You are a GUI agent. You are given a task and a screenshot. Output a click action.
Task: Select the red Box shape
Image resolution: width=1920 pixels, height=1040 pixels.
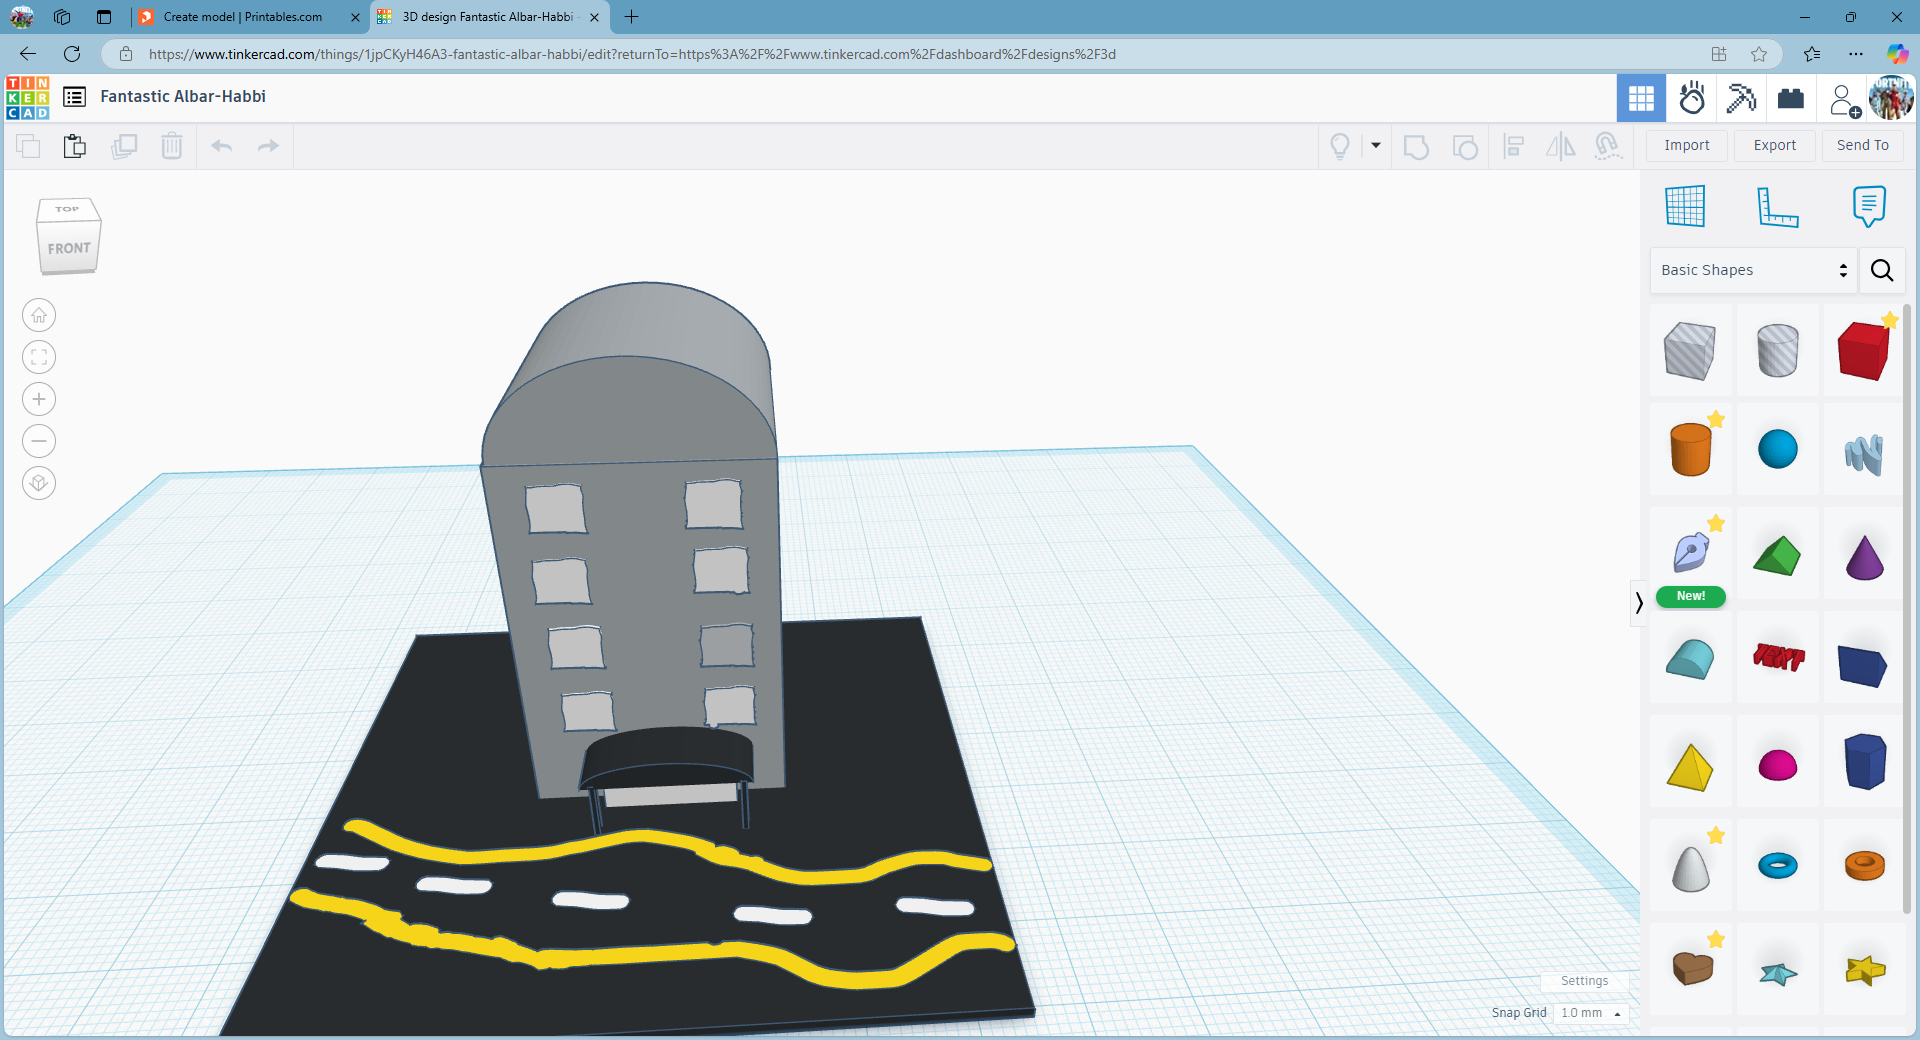[x=1864, y=350]
